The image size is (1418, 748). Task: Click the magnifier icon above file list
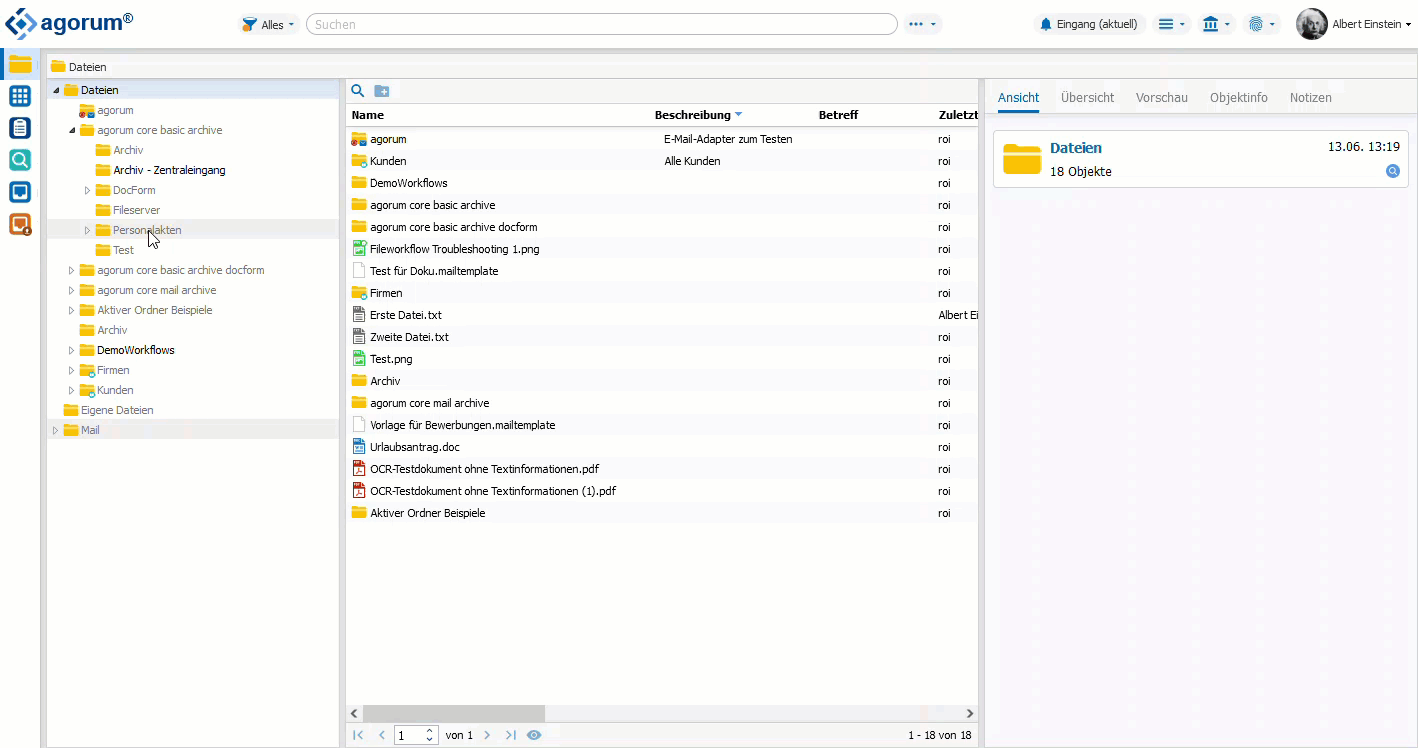pos(357,91)
